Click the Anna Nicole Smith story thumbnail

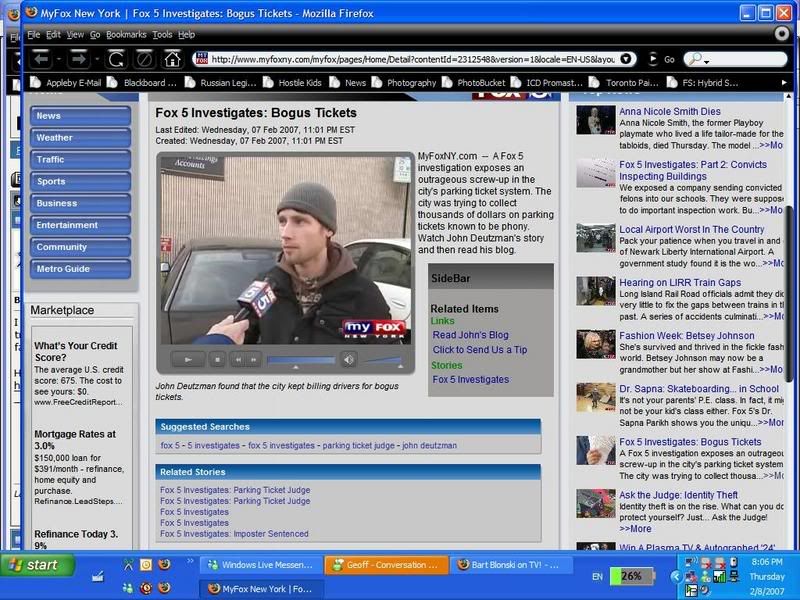click(x=595, y=120)
